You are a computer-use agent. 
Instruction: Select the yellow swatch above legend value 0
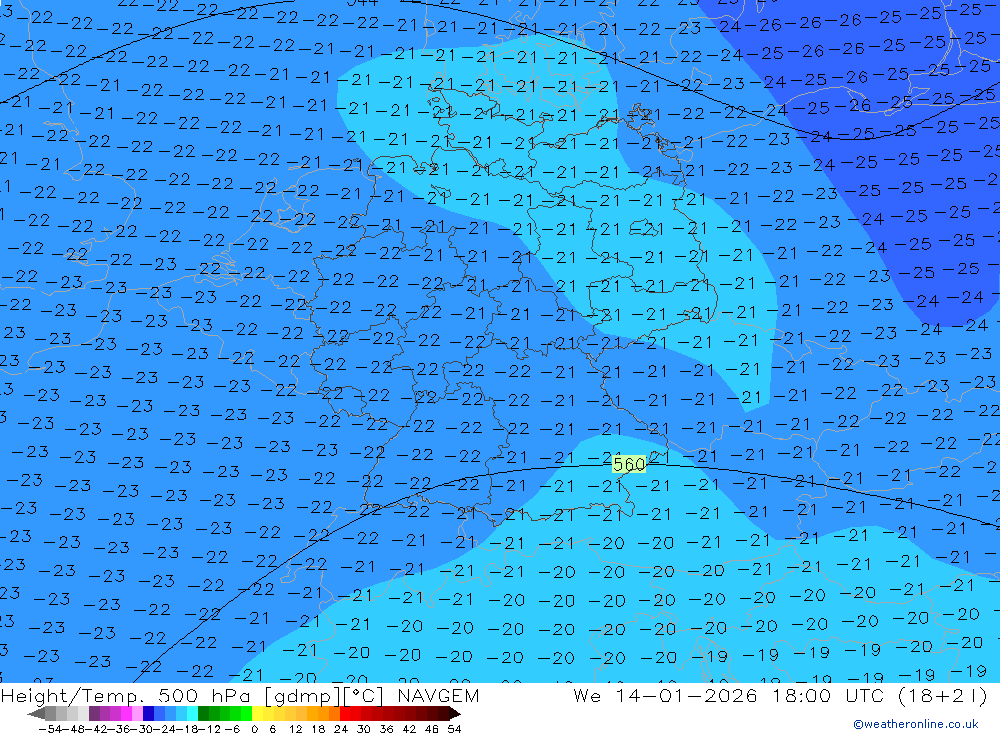click(x=258, y=713)
